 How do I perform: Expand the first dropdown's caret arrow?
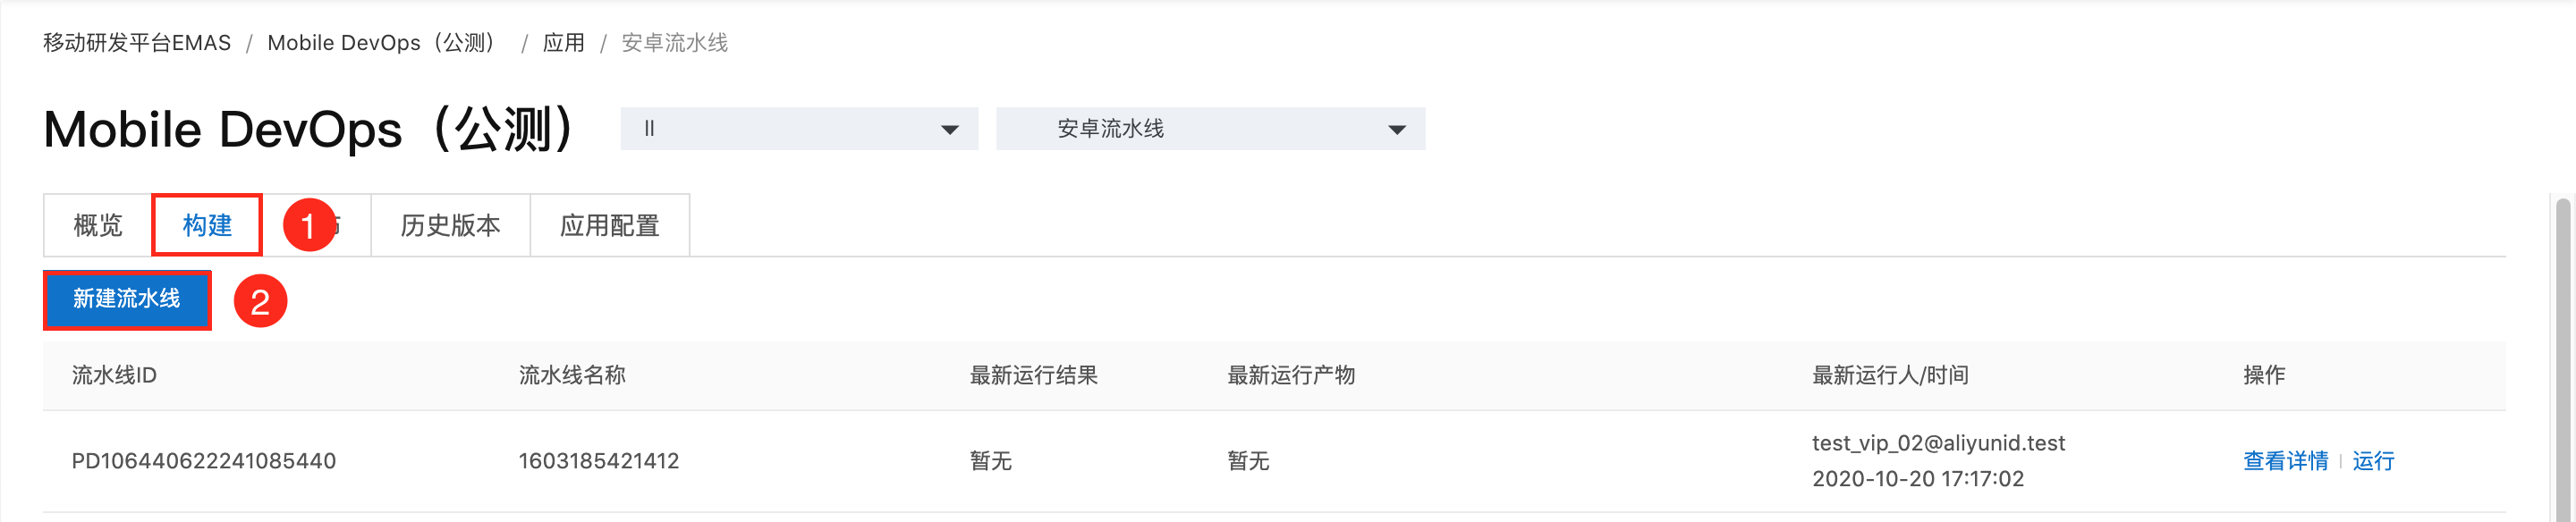pos(950,130)
